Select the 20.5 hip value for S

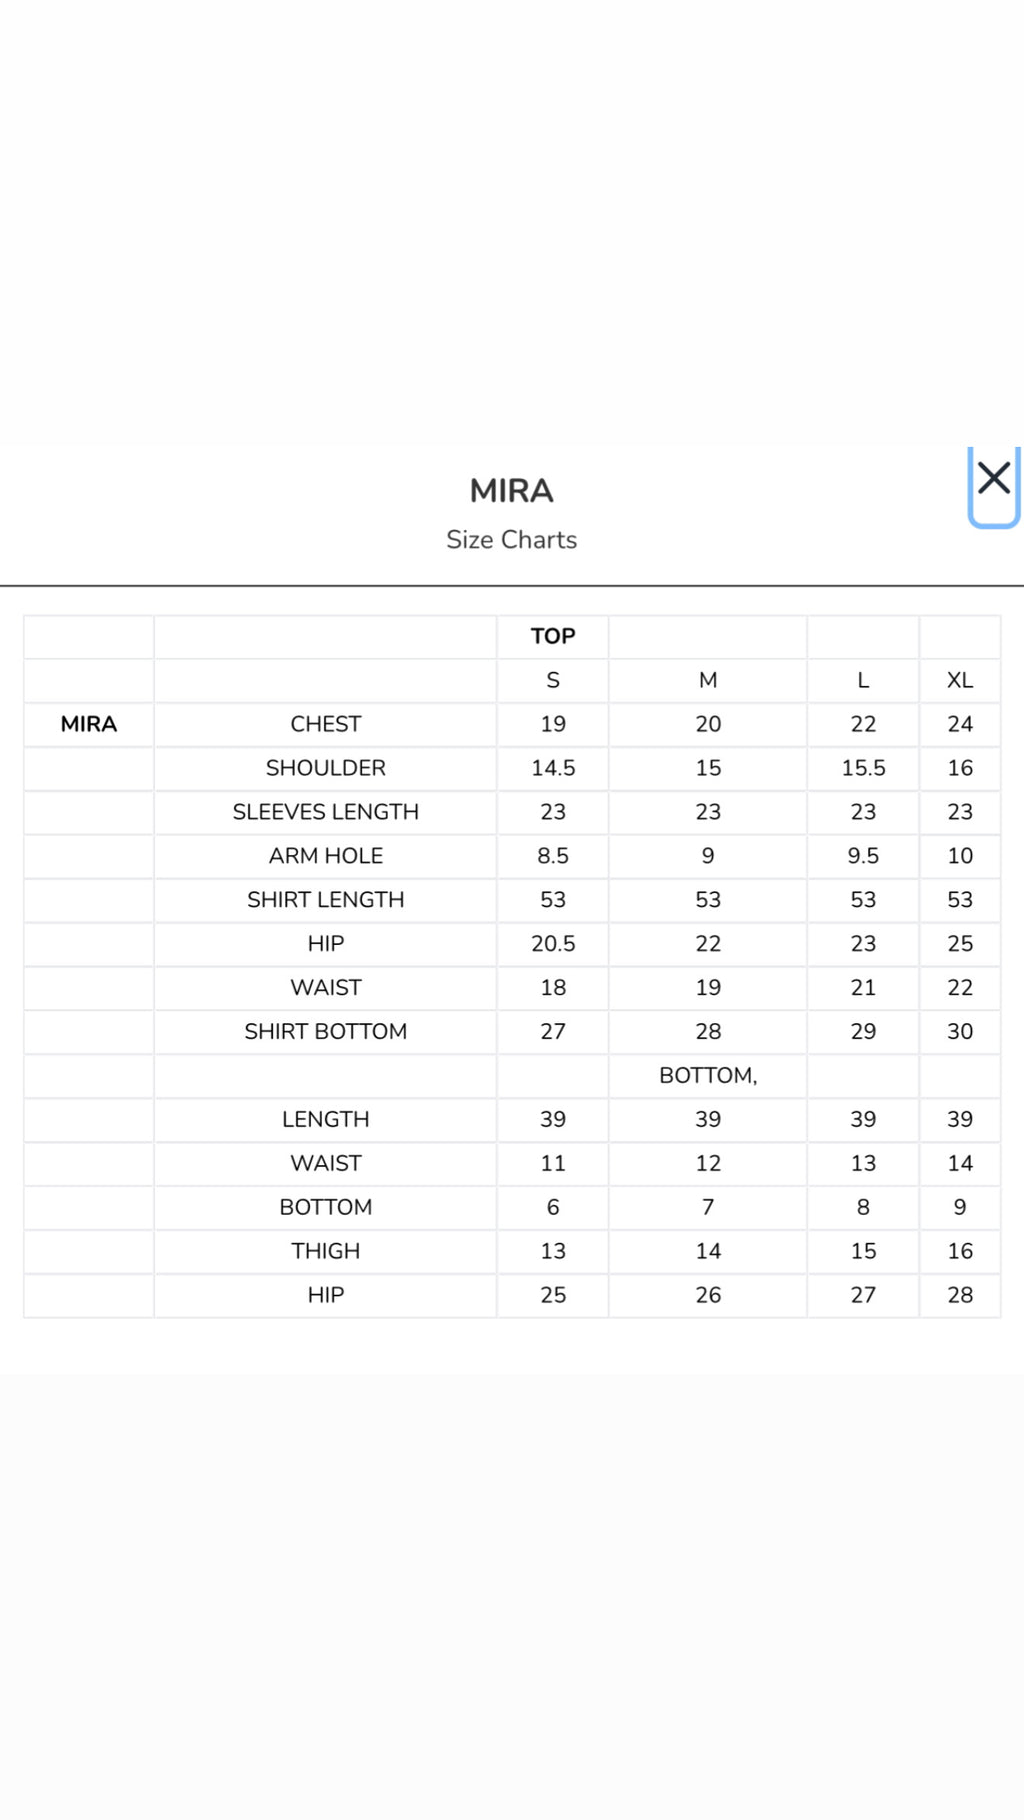[553, 944]
